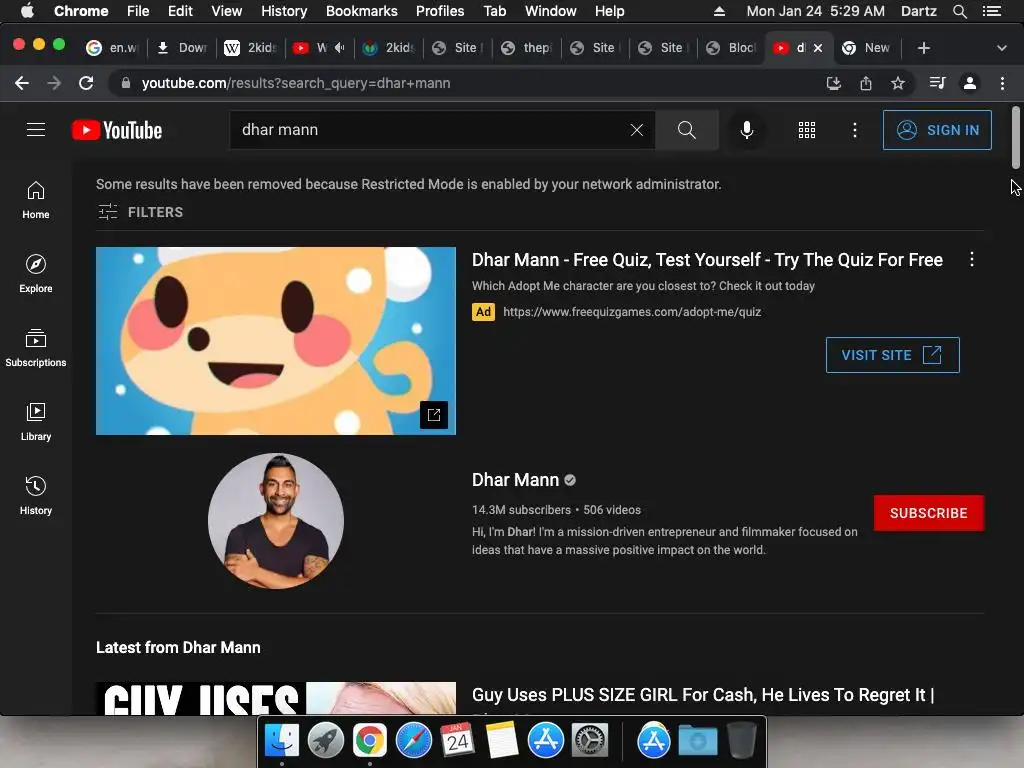The height and width of the screenshot is (768, 1024).
Task: Open Notes from the Dock
Action: [x=502, y=741]
